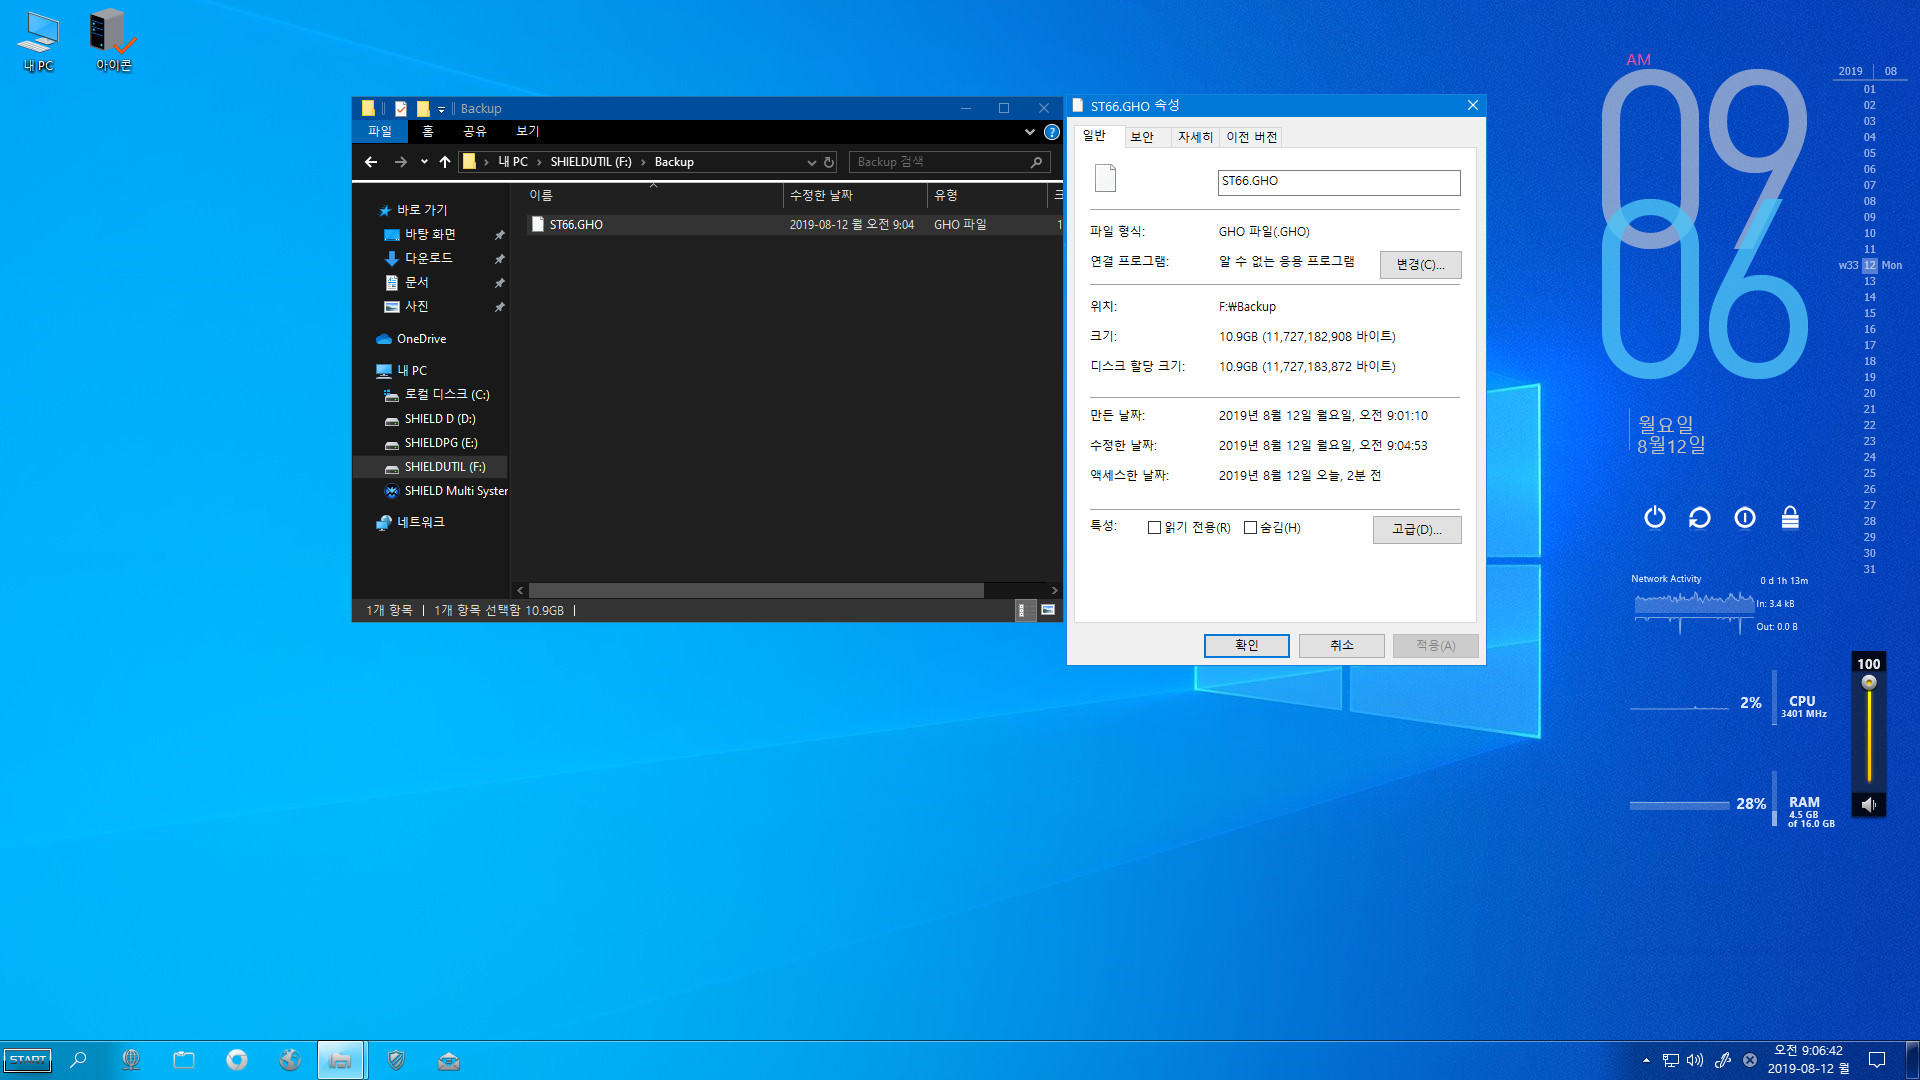Refresh the Backup folder view
Viewport: 1920px width, 1080px height.
coord(828,162)
